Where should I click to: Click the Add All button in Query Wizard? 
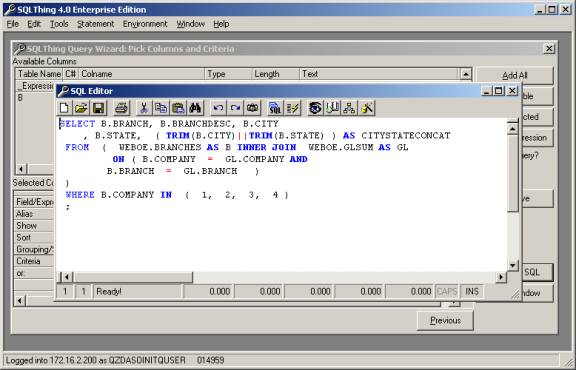pos(515,75)
